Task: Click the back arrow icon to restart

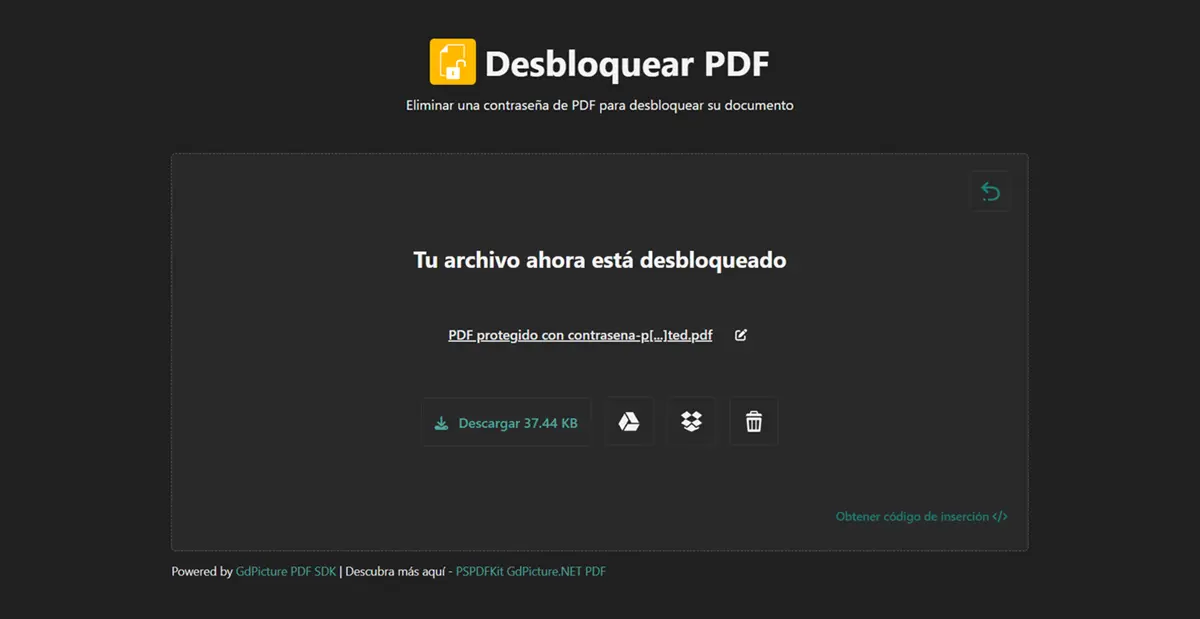Action: click(990, 191)
